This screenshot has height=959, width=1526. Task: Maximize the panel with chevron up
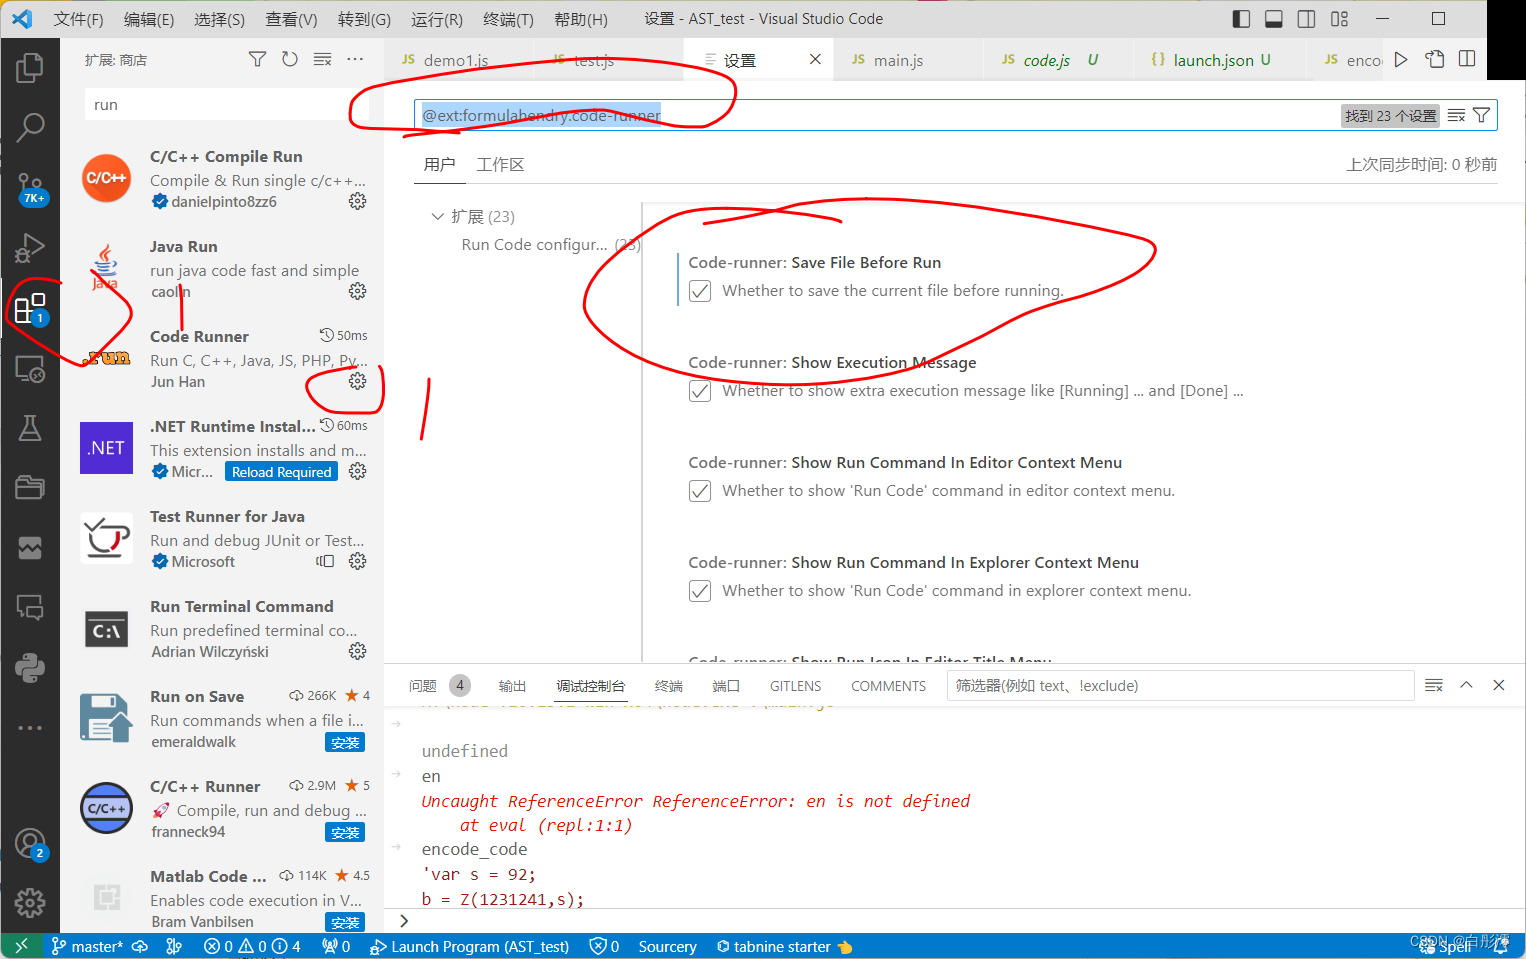click(1466, 685)
